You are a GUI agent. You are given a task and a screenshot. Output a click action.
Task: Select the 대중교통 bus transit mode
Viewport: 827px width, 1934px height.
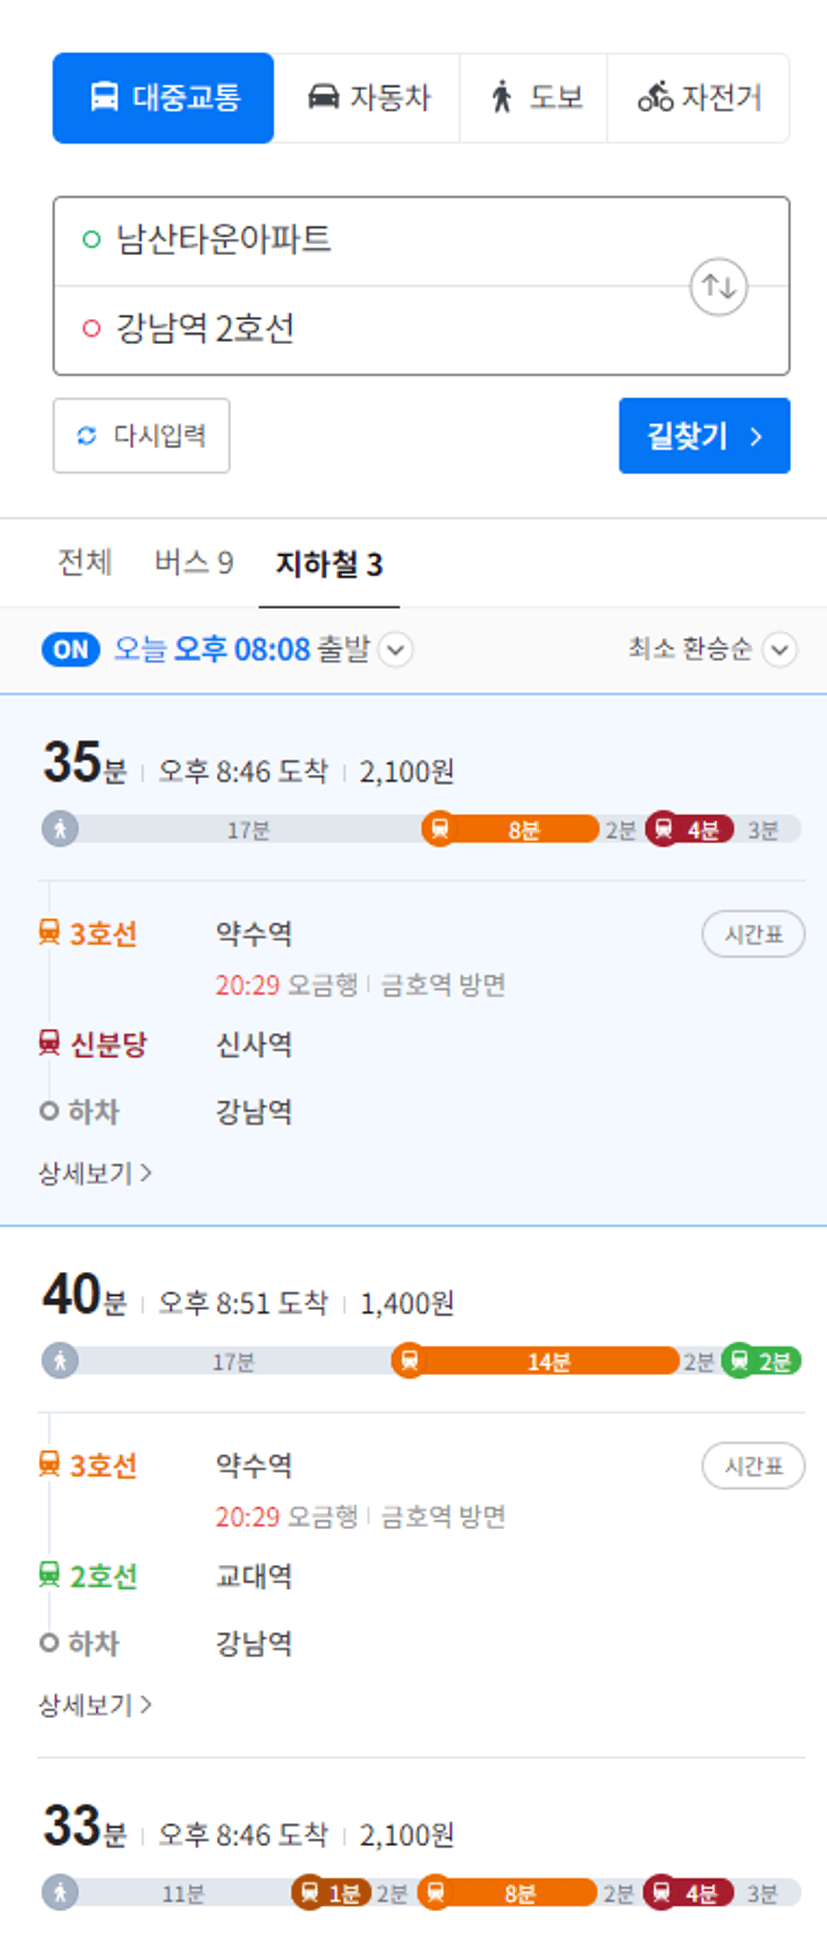163,98
